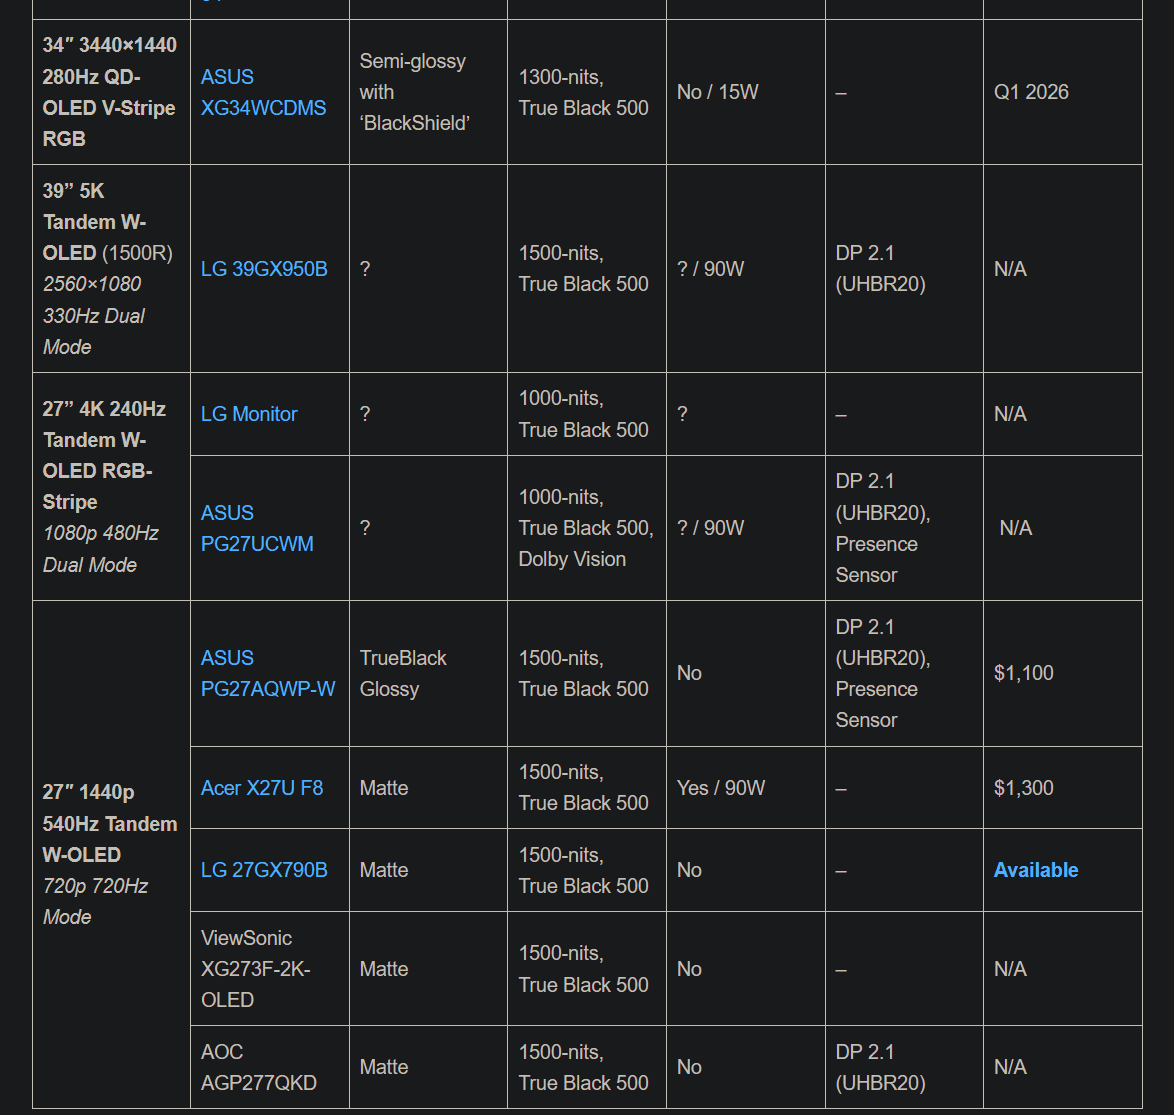Image resolution: width=1174 pixels, height=1115 pixels.
Task: Open the ASUS PG27UCWM link
Action: [x=257, y=528]
